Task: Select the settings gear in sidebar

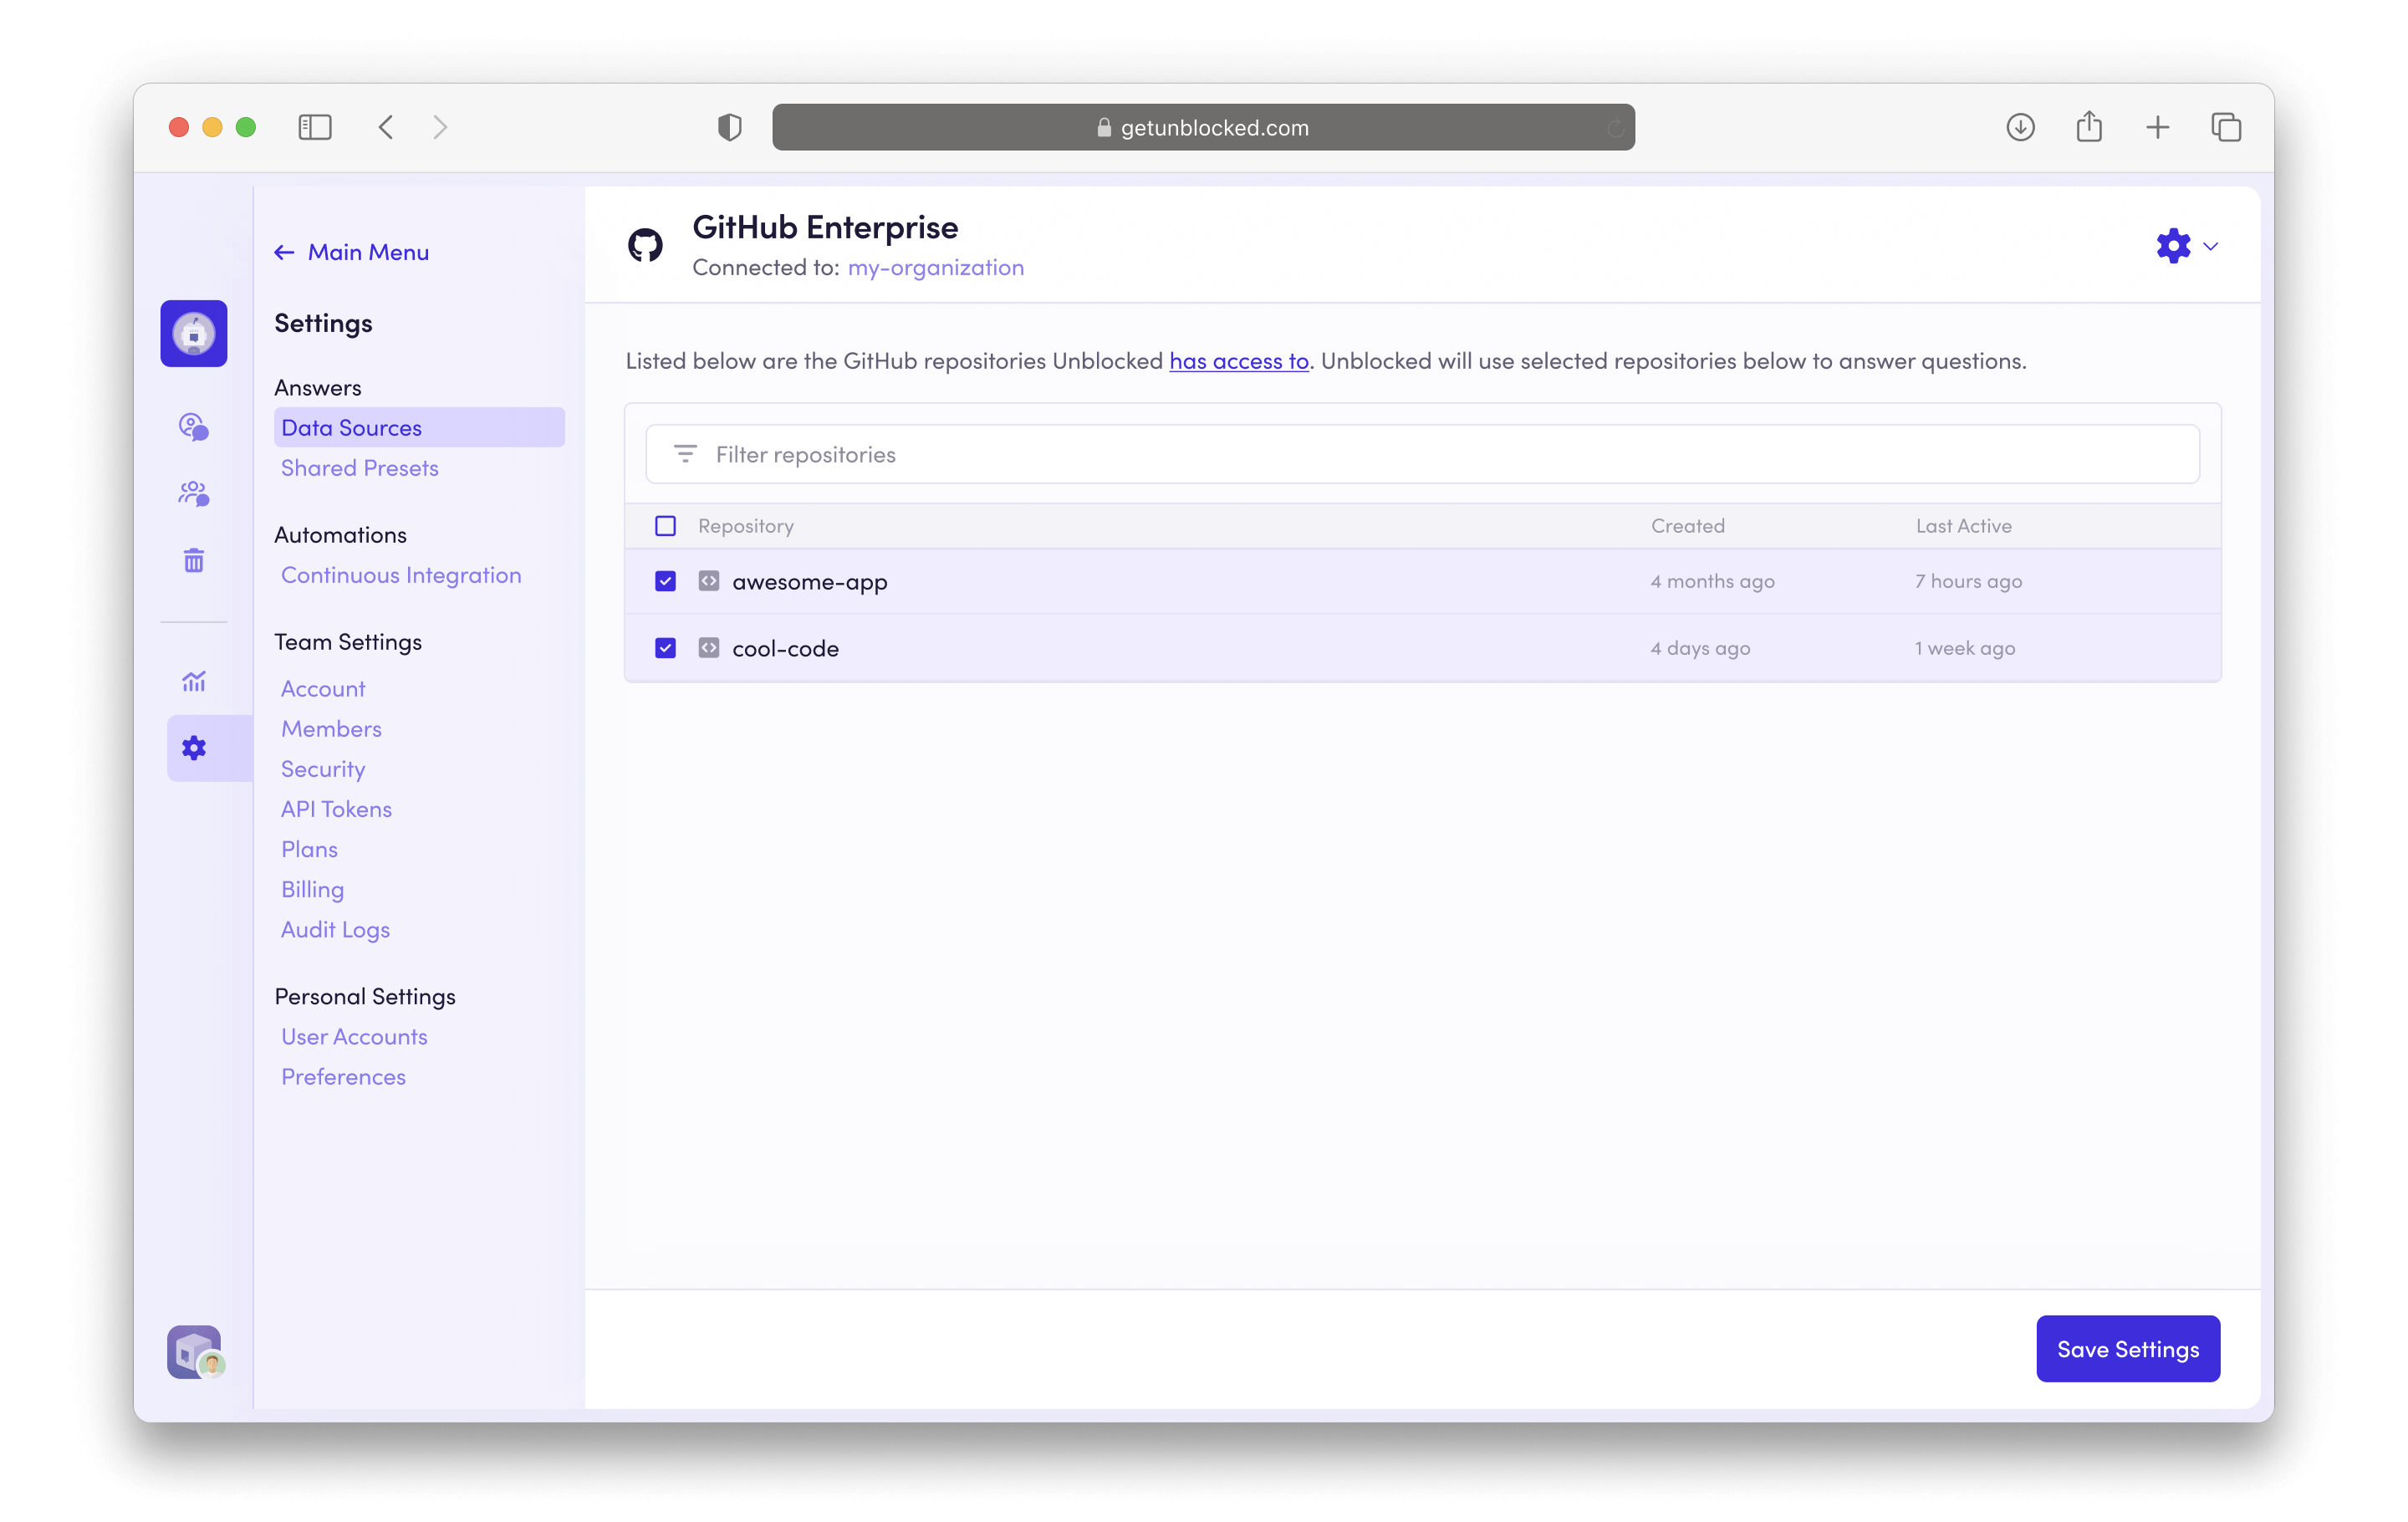Action: (x=193, y=748)
